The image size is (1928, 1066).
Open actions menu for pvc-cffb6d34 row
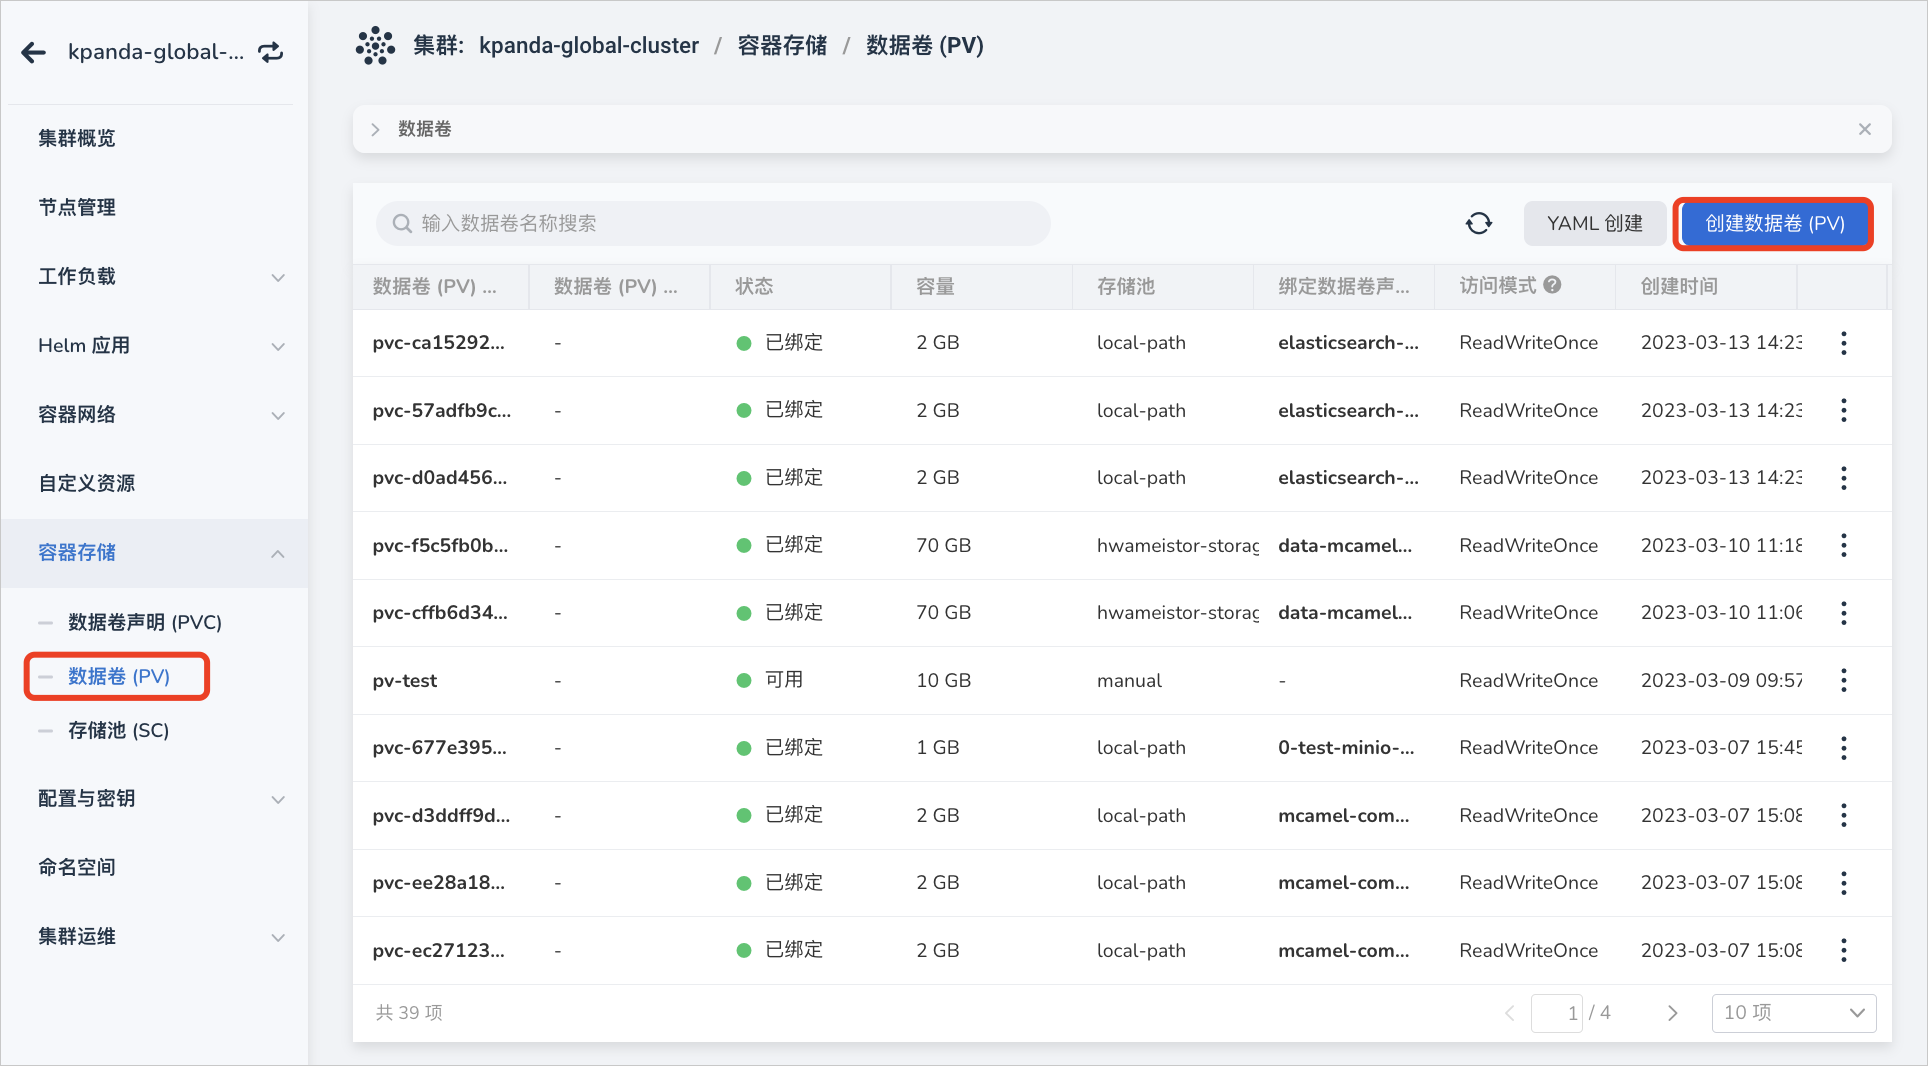(1844, 613)
